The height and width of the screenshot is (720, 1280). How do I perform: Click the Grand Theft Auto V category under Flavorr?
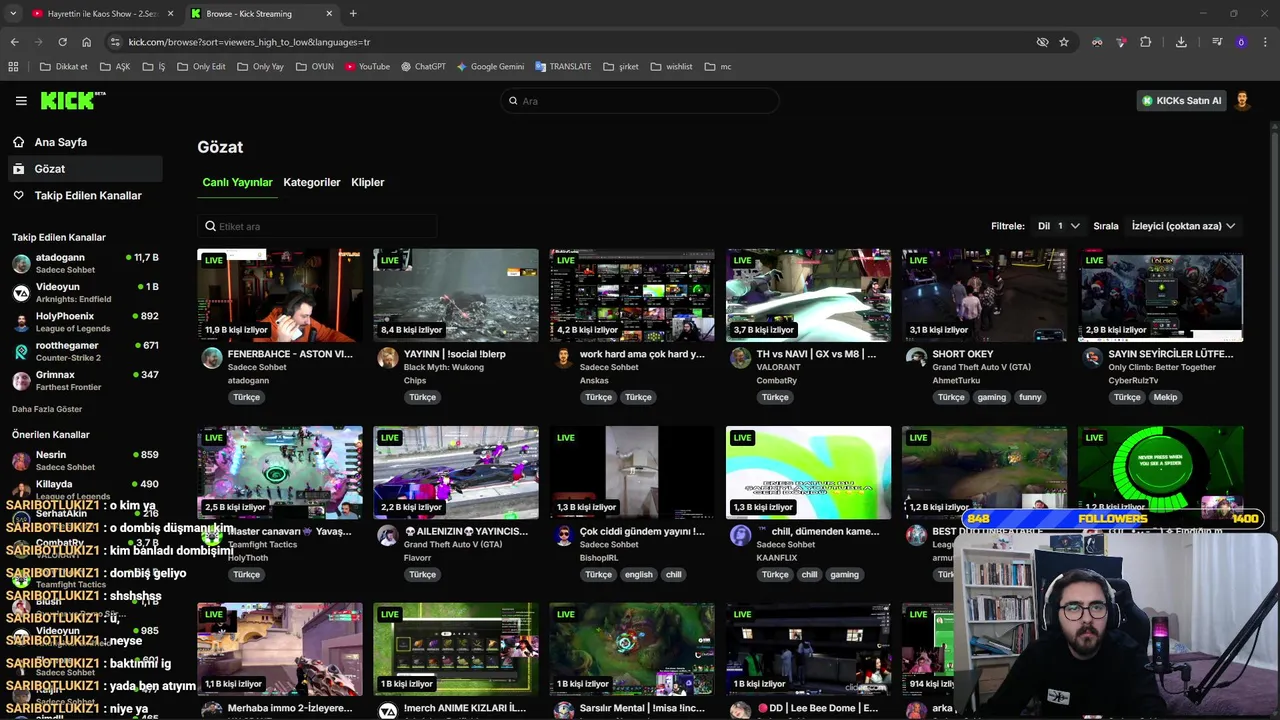coord(453,545)
